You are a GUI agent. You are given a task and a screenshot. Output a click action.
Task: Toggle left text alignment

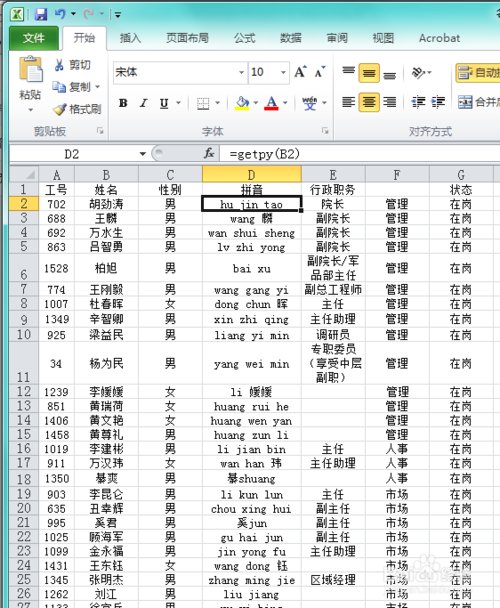pyautogui.click(x=348, y=102)
